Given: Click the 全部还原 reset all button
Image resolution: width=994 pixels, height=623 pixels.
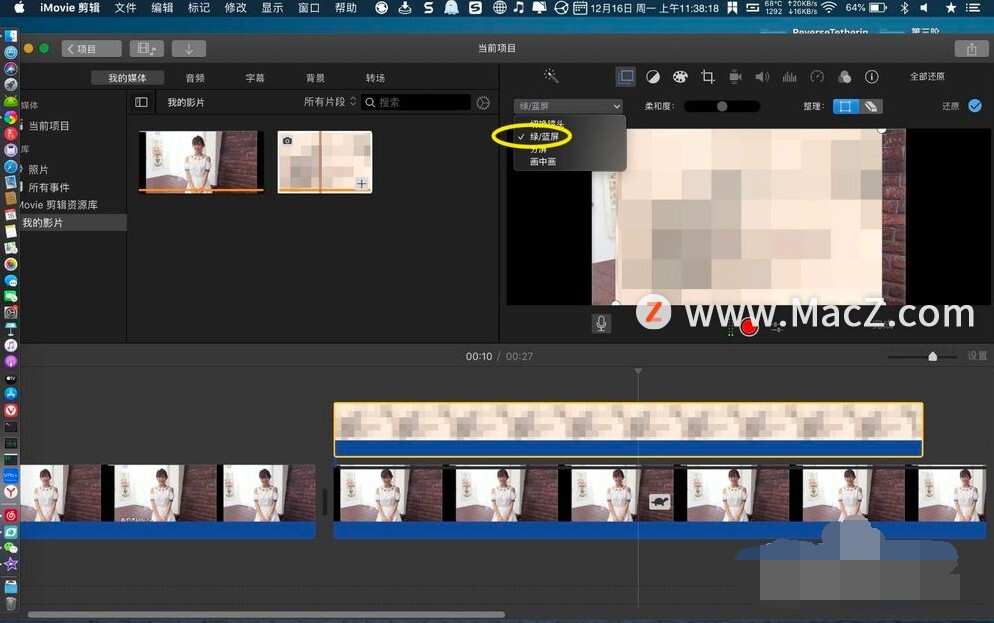Looking at the screenshot, I should click(x=927, y=77).
